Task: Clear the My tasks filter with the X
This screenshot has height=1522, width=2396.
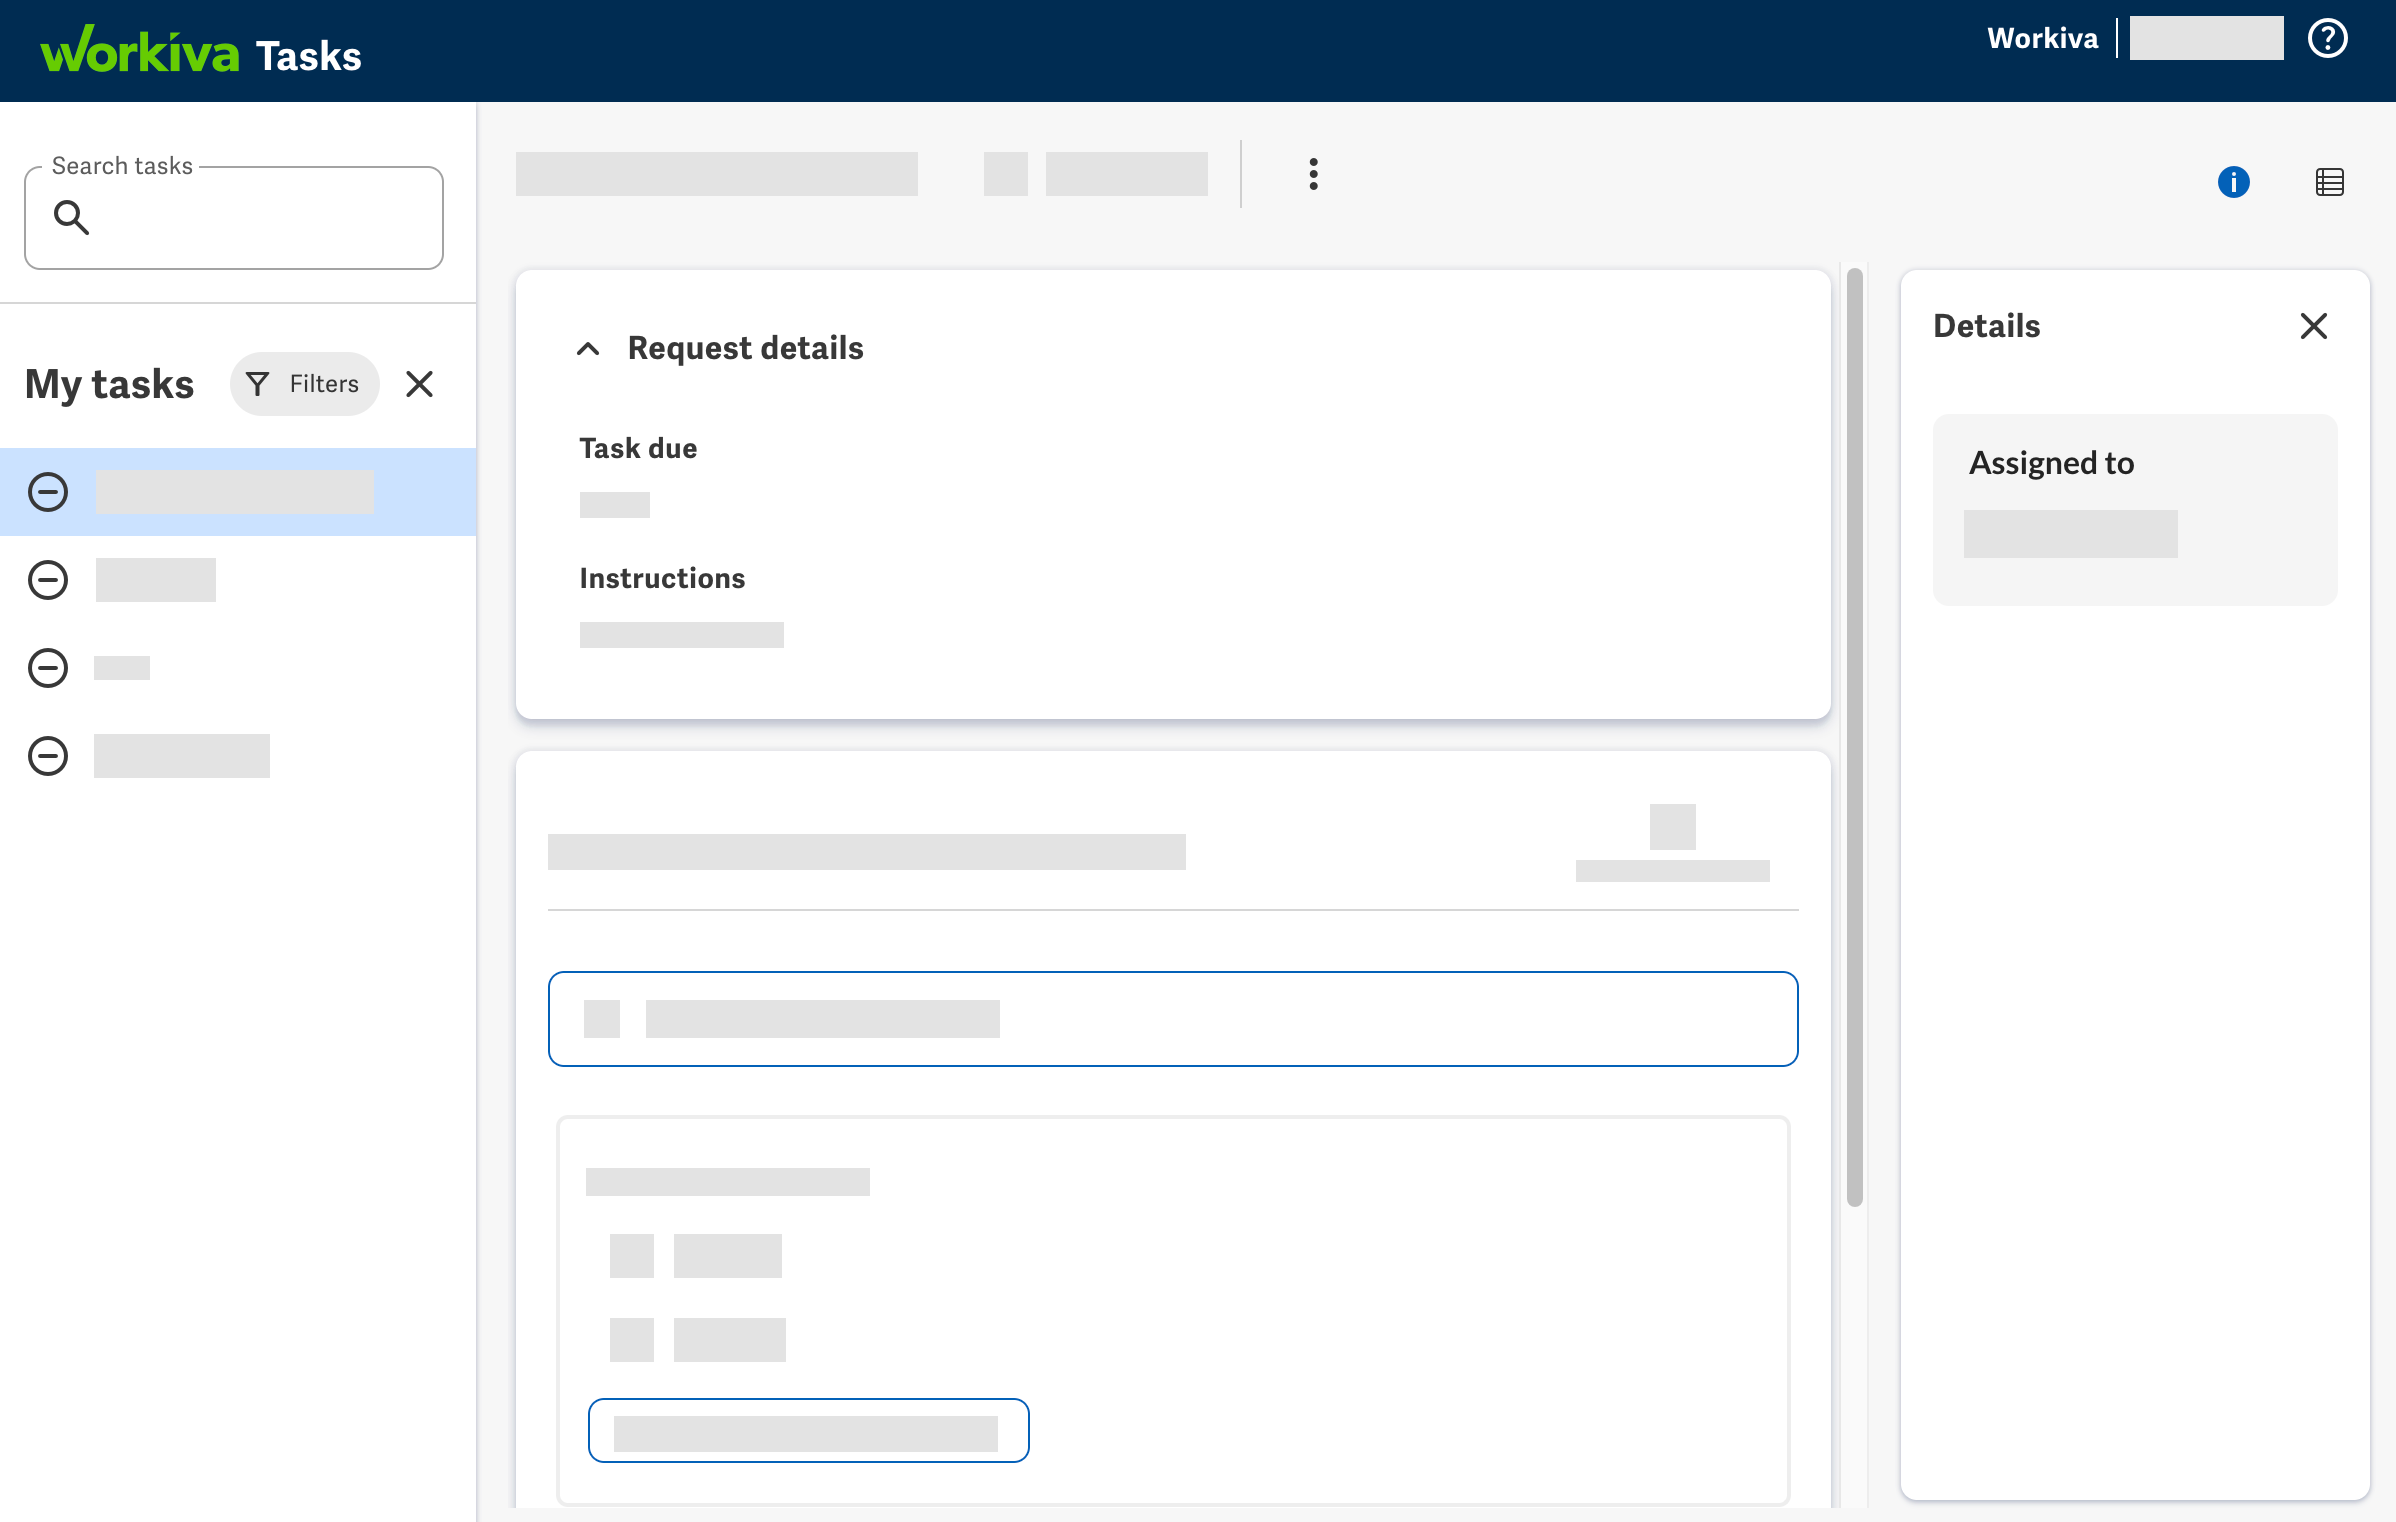Action: (419, 384)
